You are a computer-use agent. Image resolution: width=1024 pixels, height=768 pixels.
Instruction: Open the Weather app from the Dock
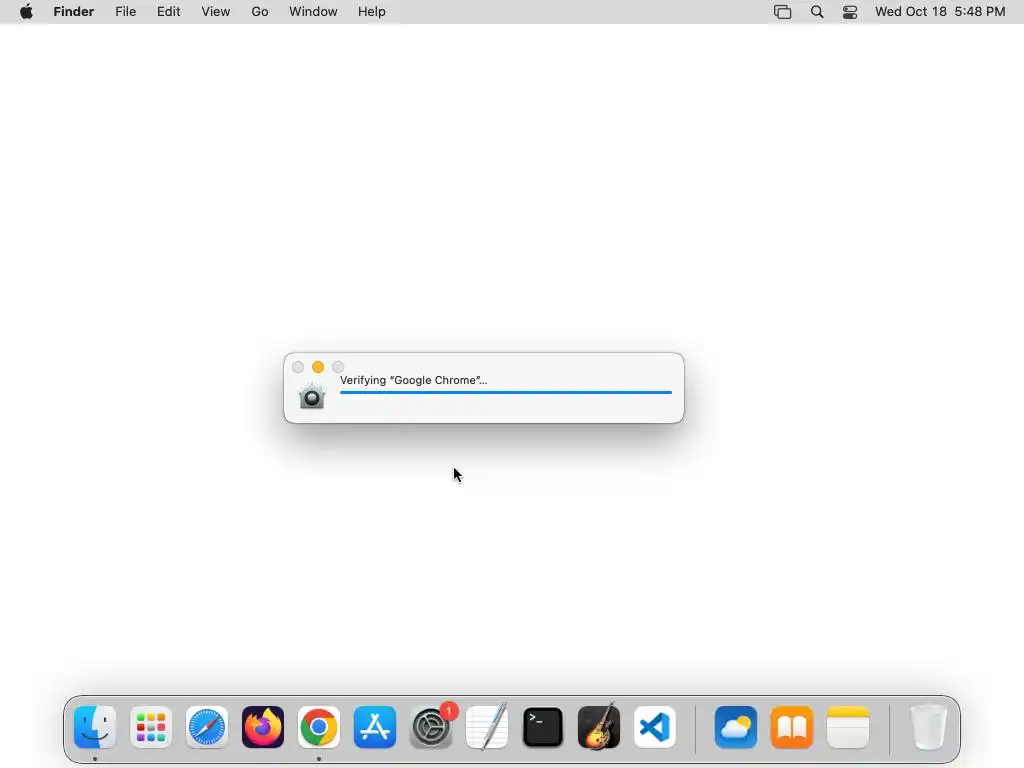coord(736,727)
